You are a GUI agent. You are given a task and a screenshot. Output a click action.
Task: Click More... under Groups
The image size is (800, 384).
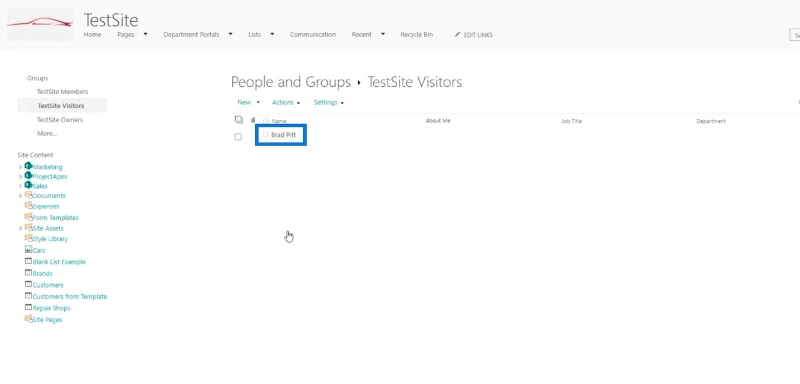point(47,134)
